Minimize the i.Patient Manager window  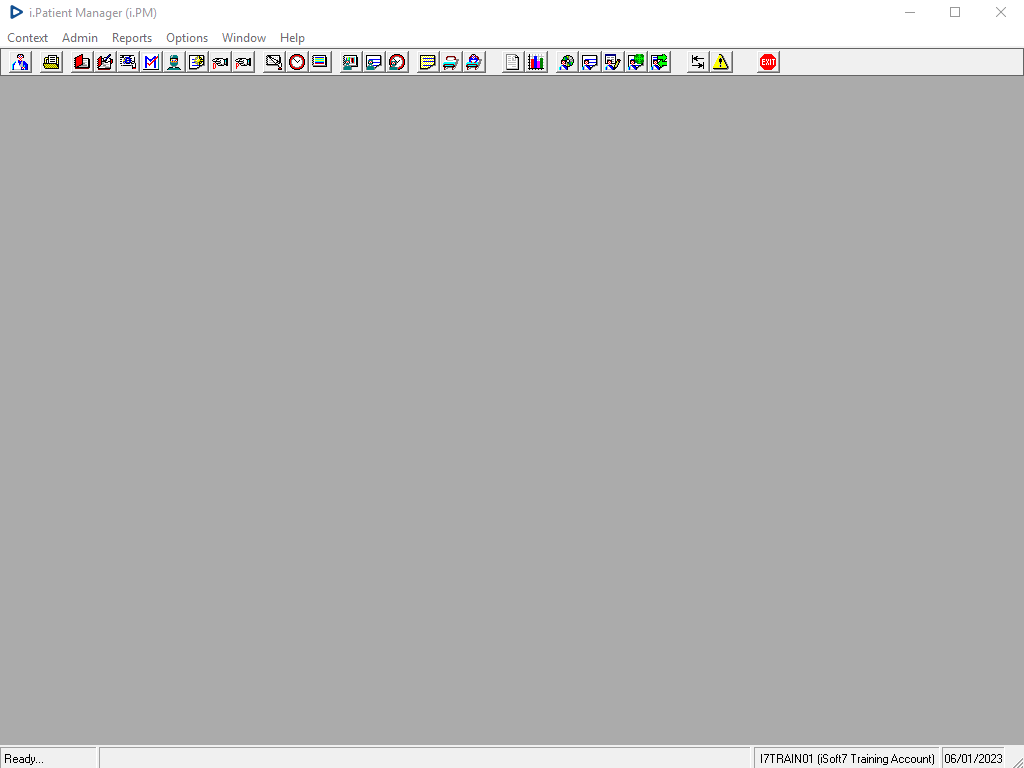(910, 12)
